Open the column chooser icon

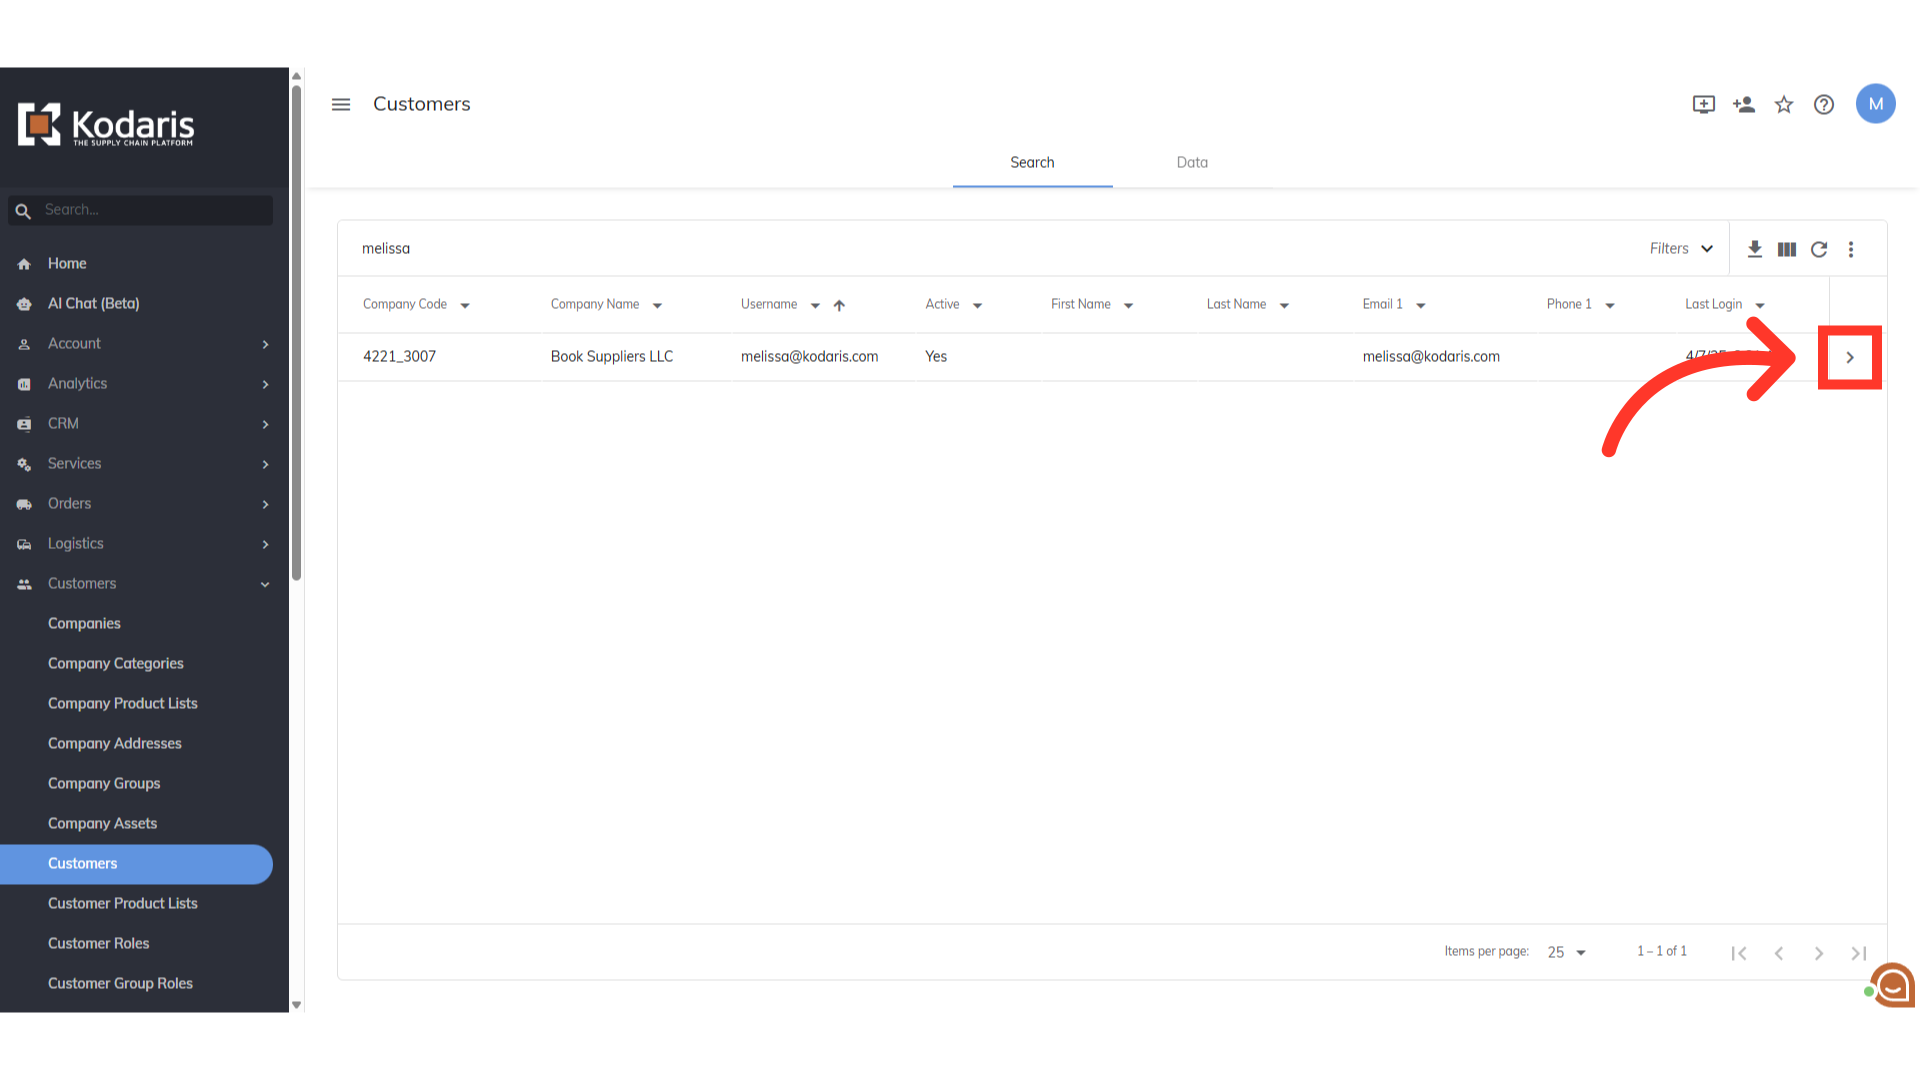[1787, 249]
